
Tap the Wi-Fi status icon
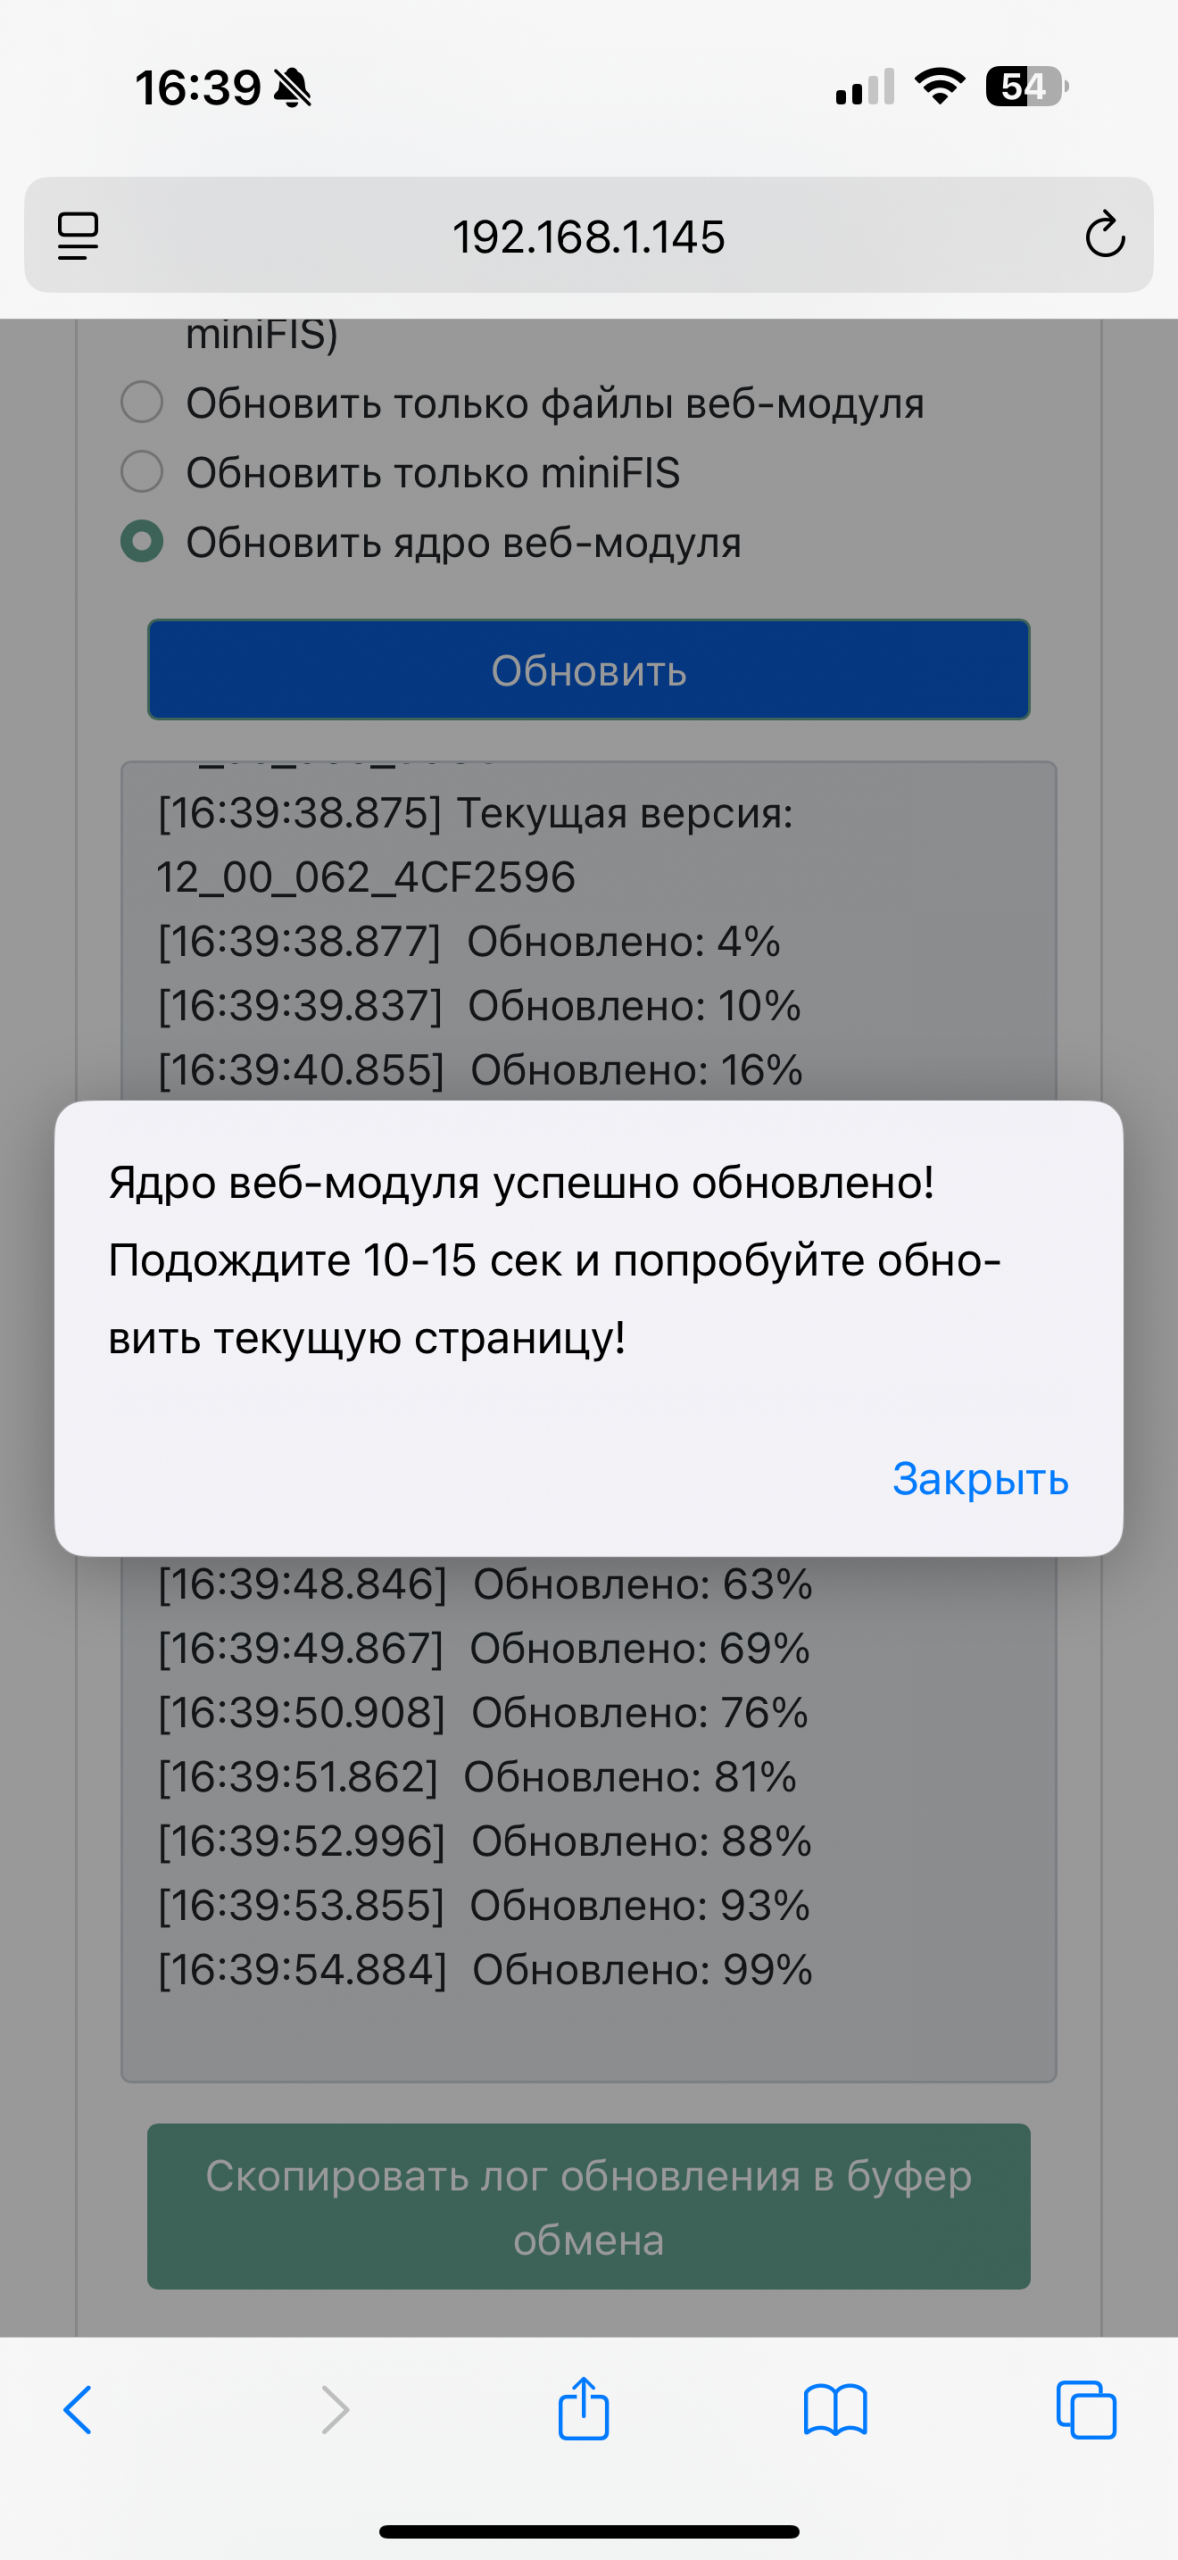coord(940,87)
